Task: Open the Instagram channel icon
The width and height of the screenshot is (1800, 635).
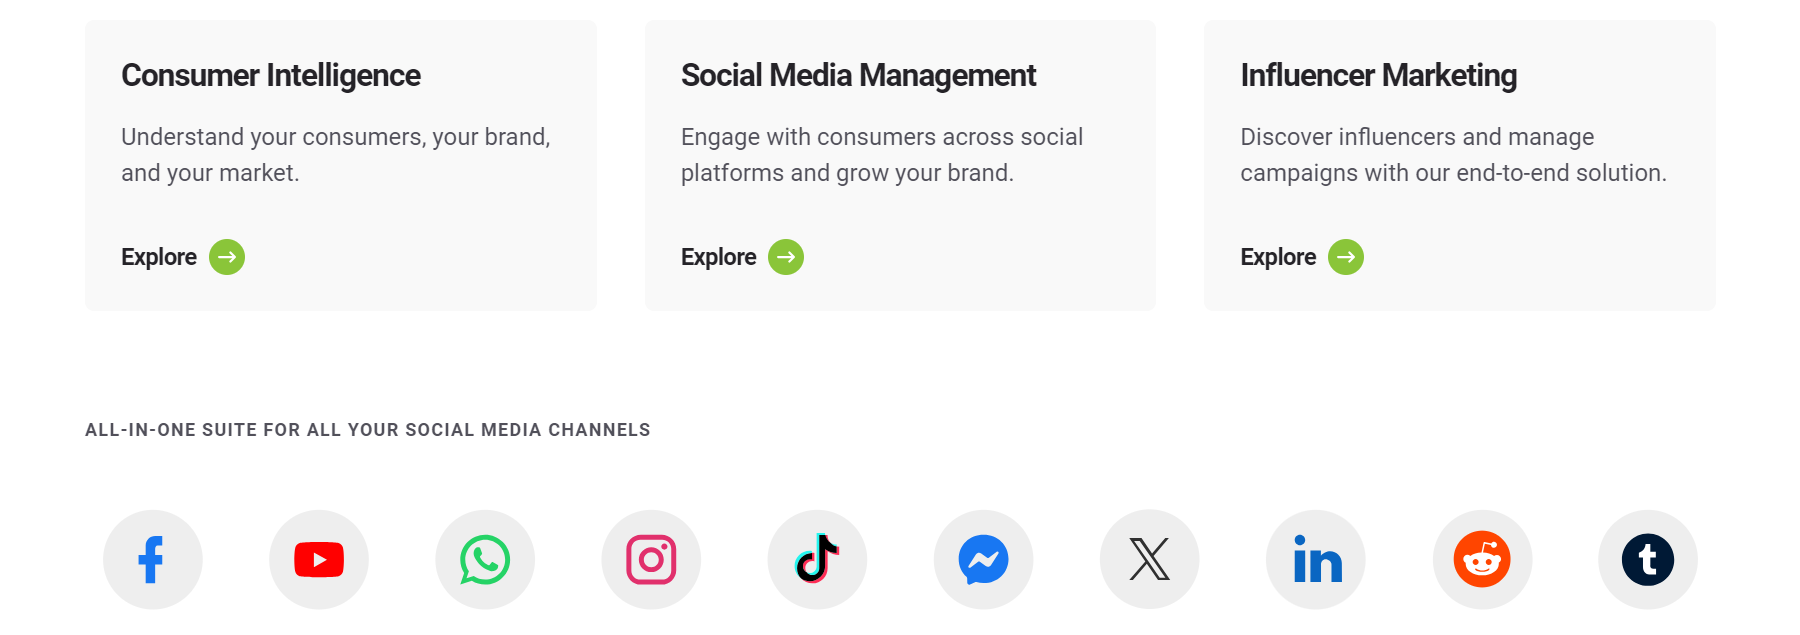Action: [650, 559]
